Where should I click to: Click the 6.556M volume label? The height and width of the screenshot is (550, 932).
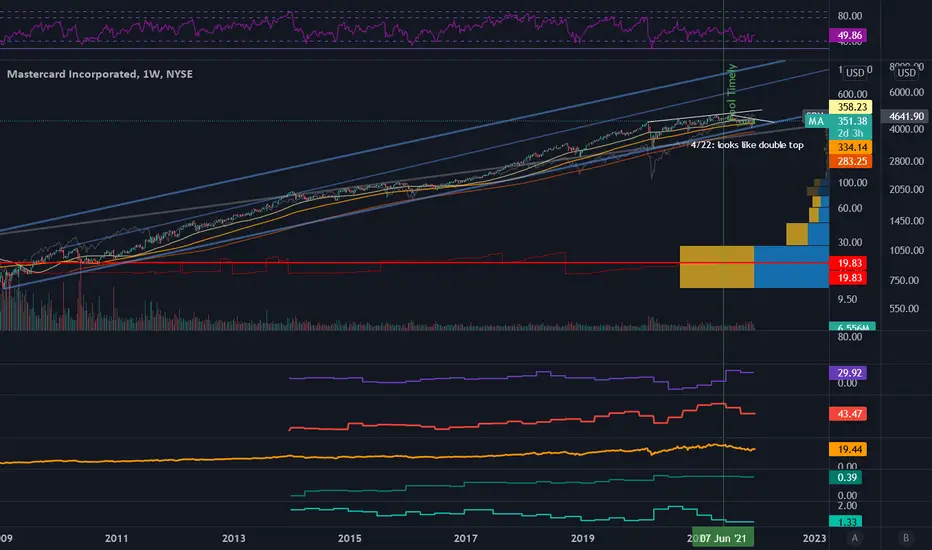click(852, 326)
